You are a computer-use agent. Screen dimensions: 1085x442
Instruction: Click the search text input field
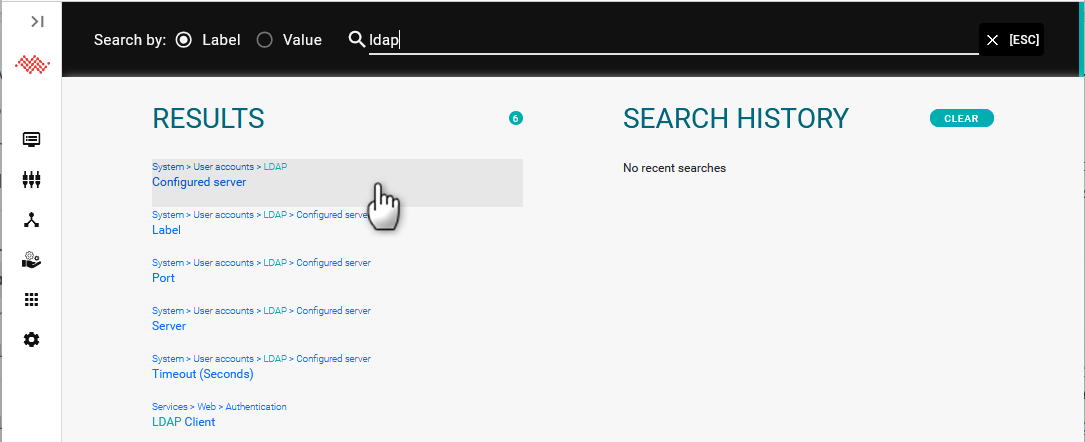[x=670, y=41]
